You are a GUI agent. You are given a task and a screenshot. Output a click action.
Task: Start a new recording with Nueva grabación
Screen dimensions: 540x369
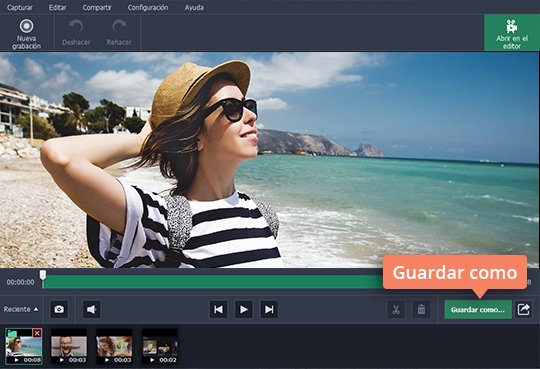coord(27,34)
